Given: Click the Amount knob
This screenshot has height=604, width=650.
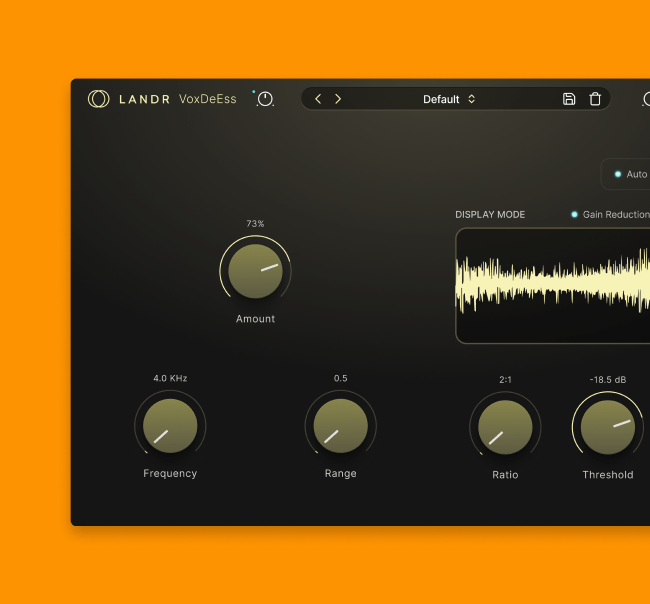Looking at the screenshot, I should pyautogui.click(x=255, y=271).
